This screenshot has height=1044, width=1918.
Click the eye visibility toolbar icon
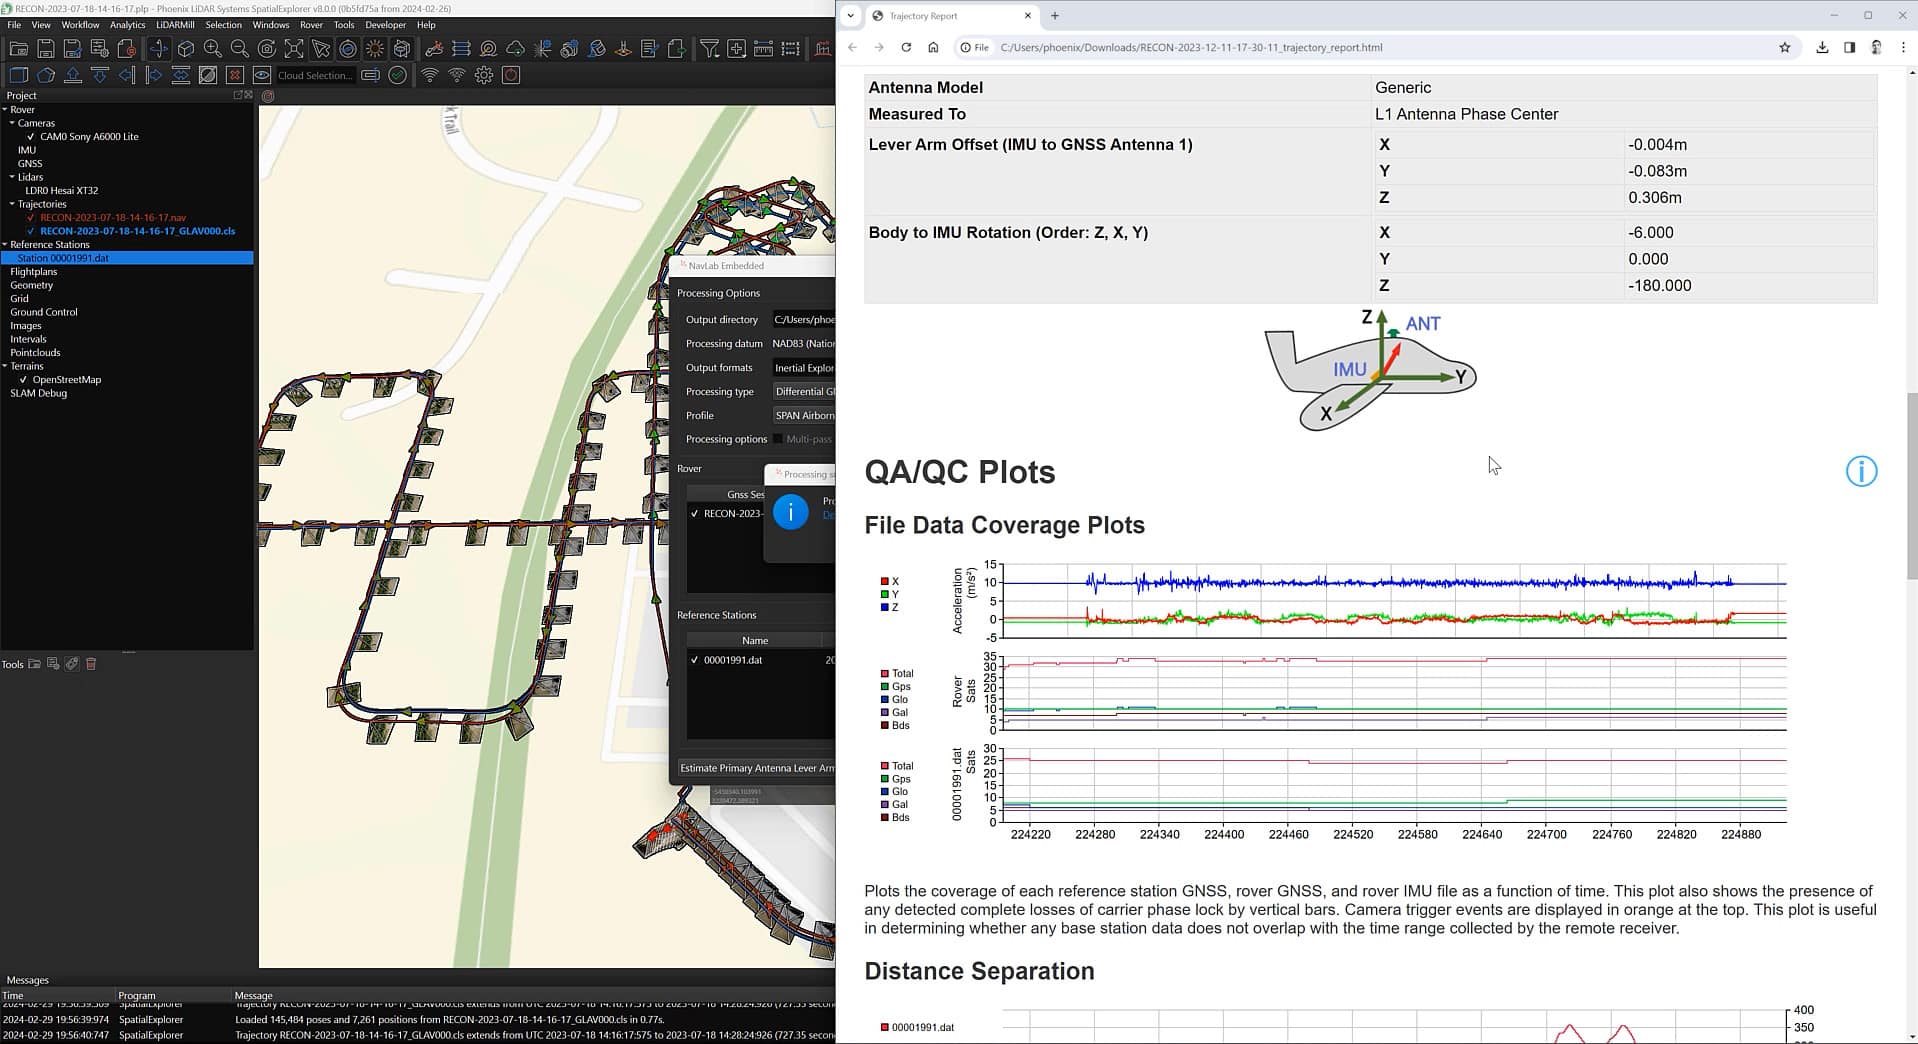click(x=260, y=74)
